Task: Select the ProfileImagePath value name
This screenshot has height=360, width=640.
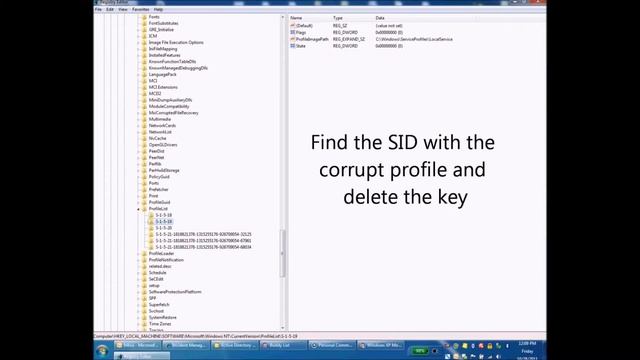Action: (312, 39)
